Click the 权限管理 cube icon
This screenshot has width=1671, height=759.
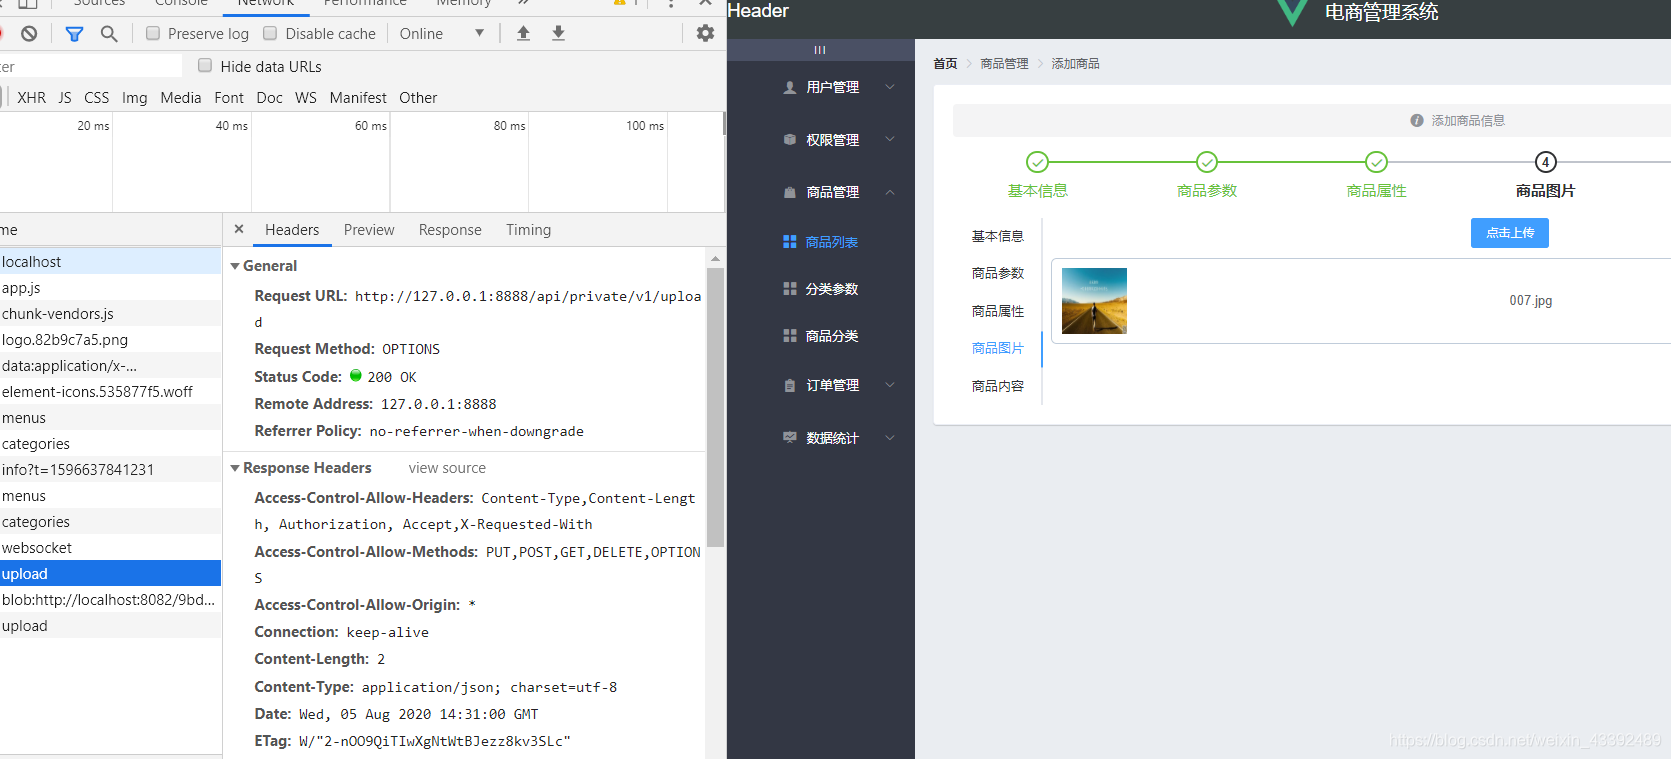790,140
